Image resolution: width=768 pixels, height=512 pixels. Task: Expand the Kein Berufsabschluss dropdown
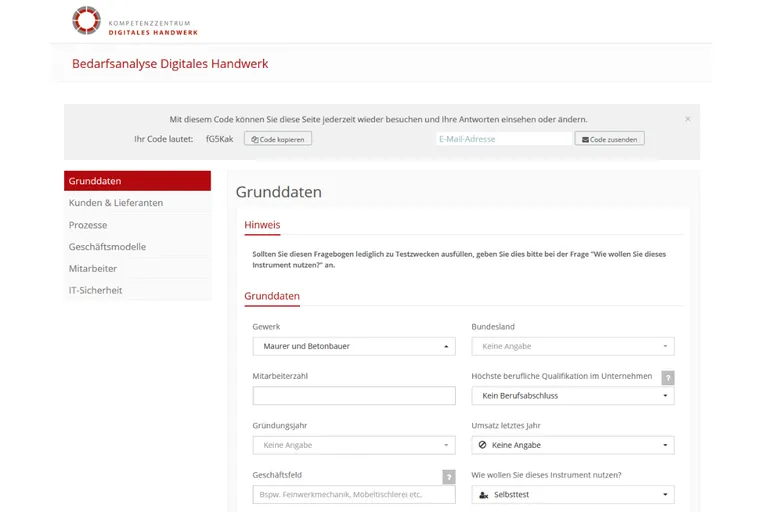(x=572, y=396)
